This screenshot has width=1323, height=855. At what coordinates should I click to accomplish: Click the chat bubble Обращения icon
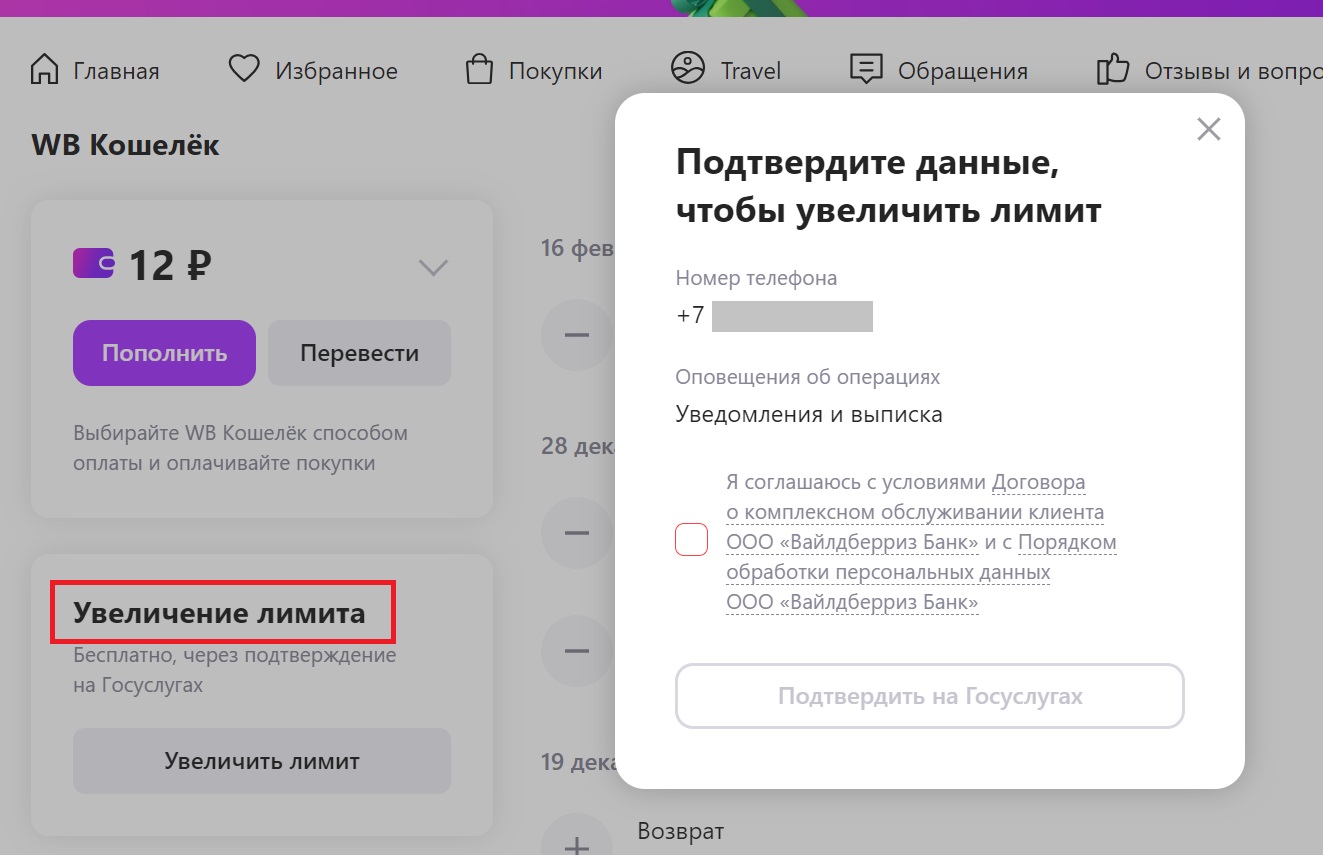click(x=866, y=70)
